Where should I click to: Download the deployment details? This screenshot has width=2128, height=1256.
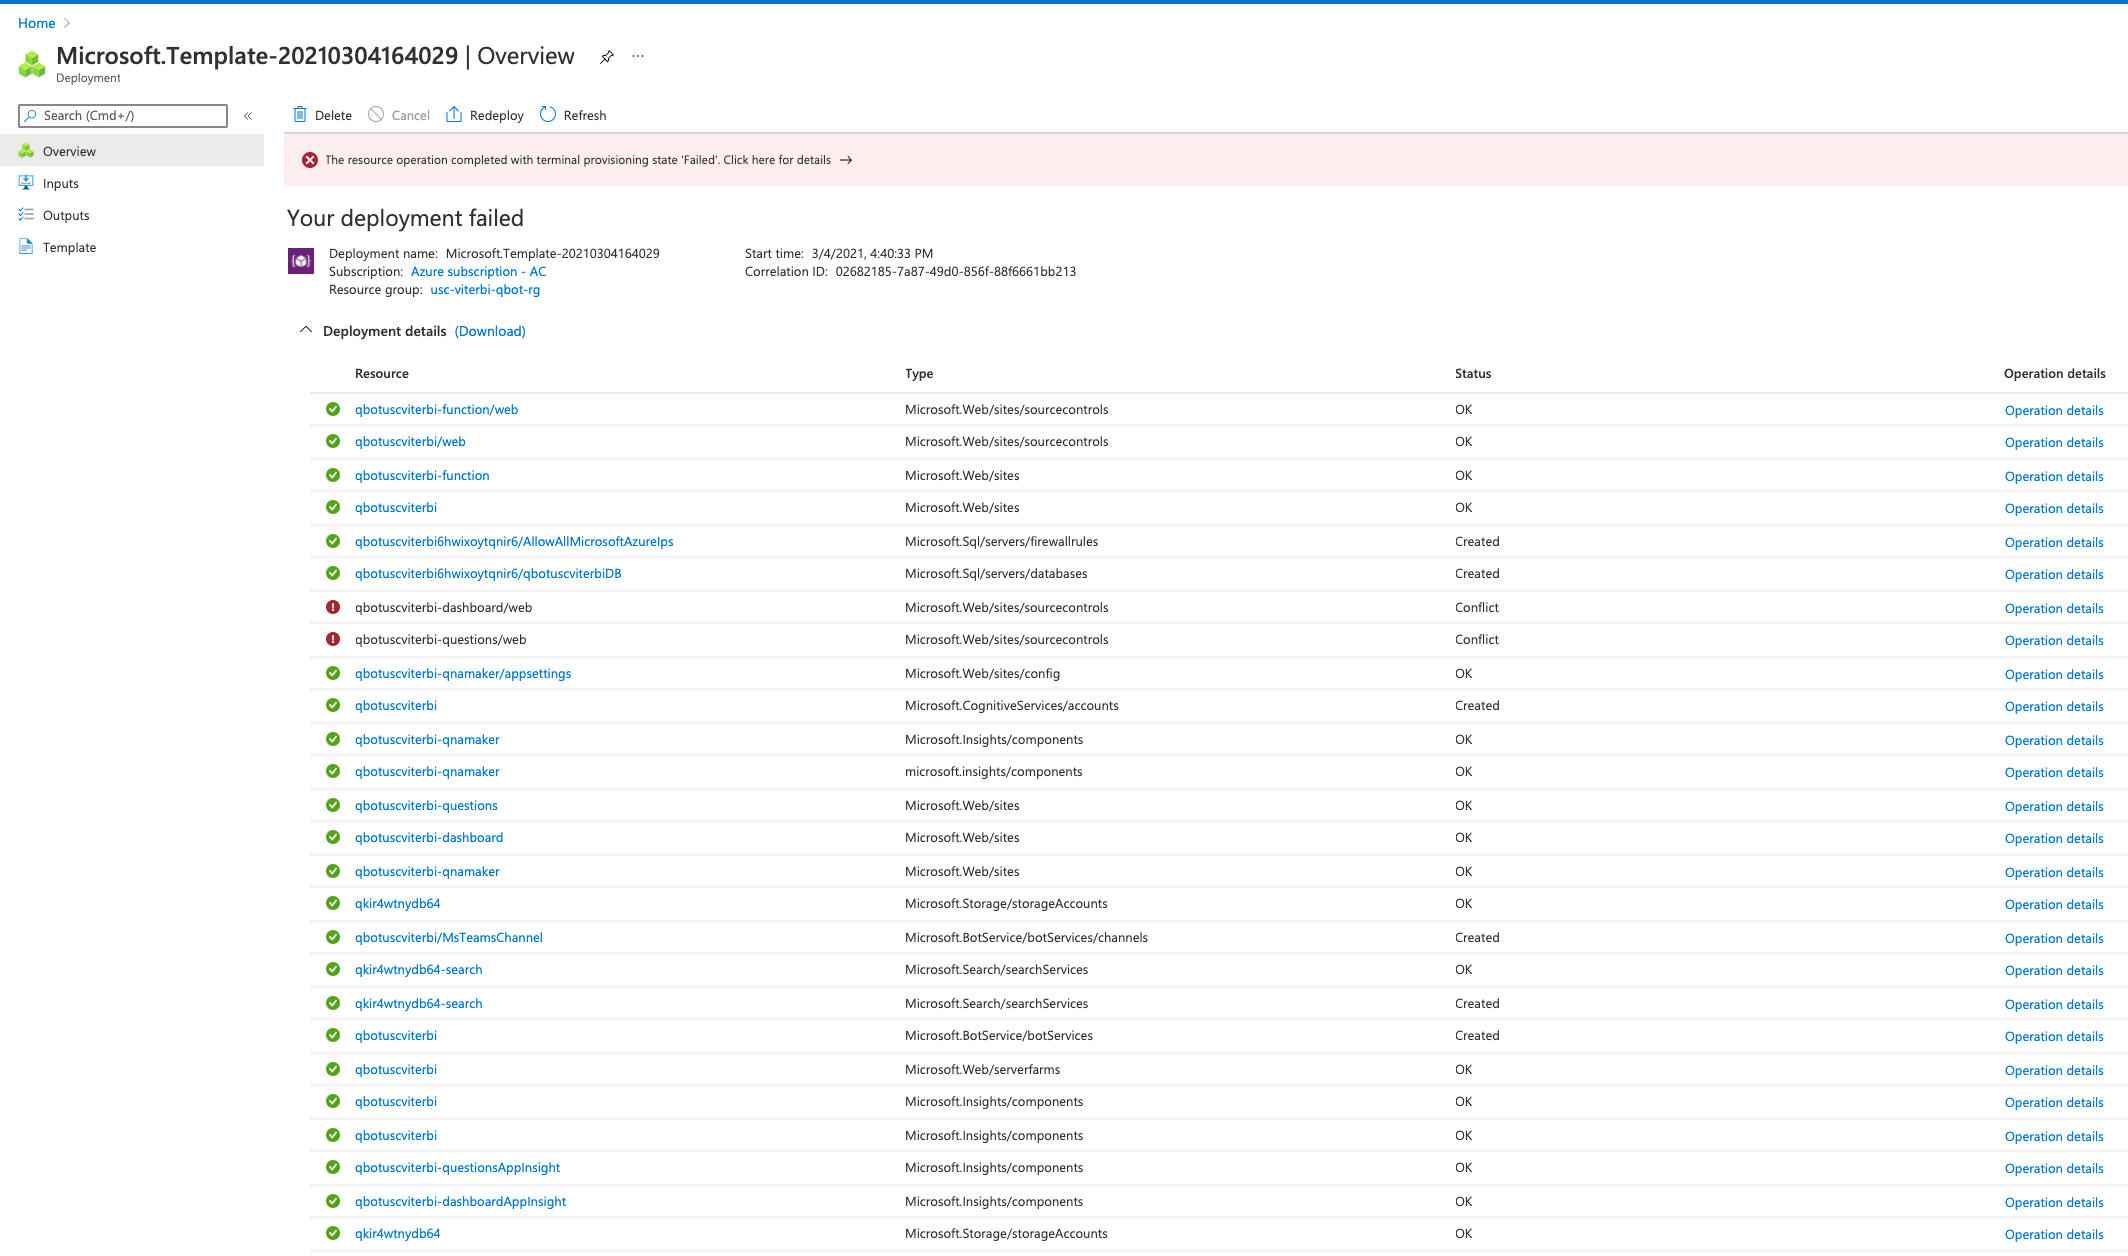point(489,331)
